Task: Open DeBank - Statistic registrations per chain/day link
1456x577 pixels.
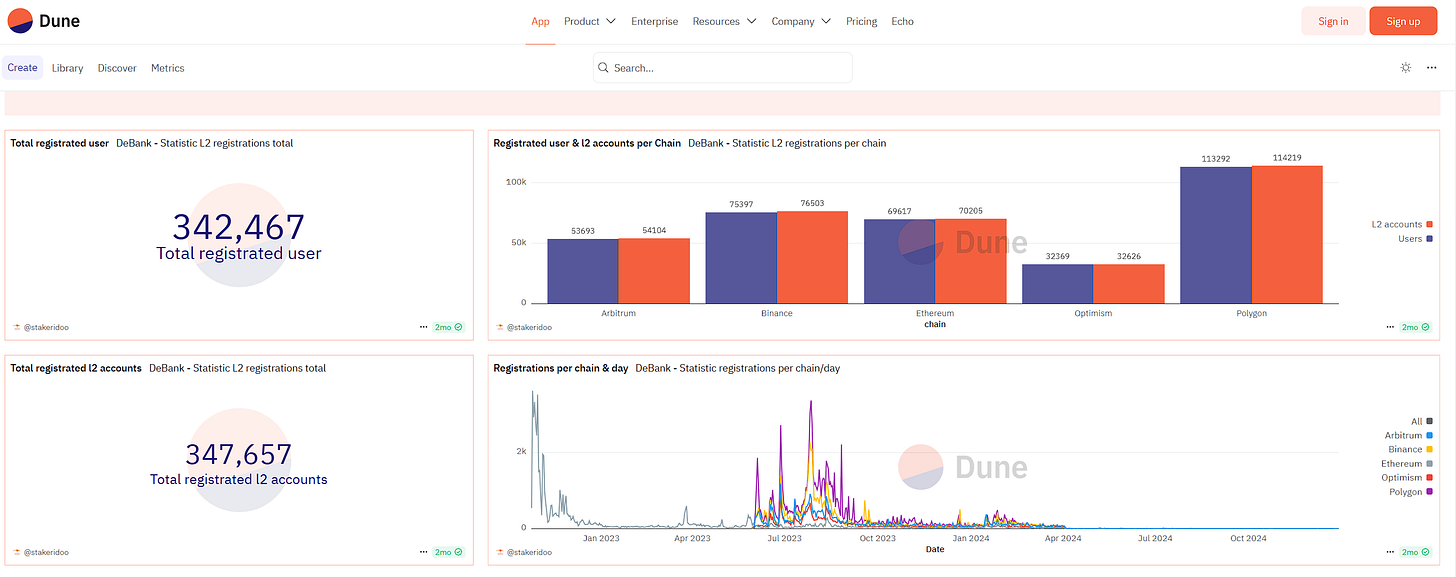Action: click(x=738, y=368)
